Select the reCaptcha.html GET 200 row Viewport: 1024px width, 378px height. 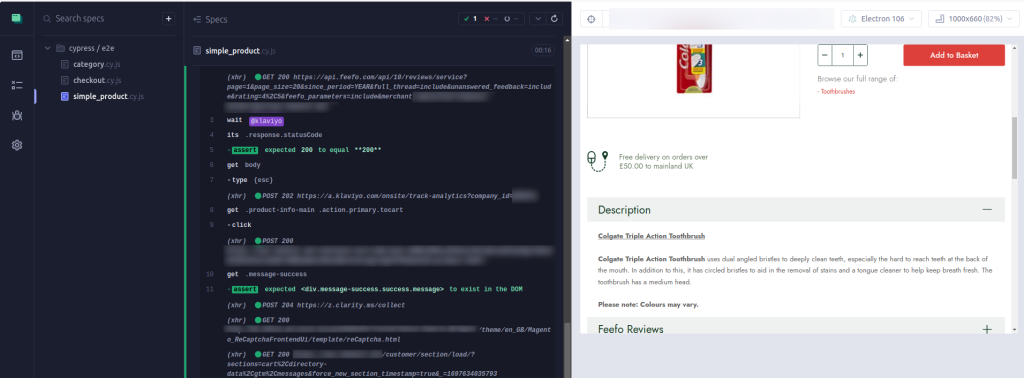377,330
